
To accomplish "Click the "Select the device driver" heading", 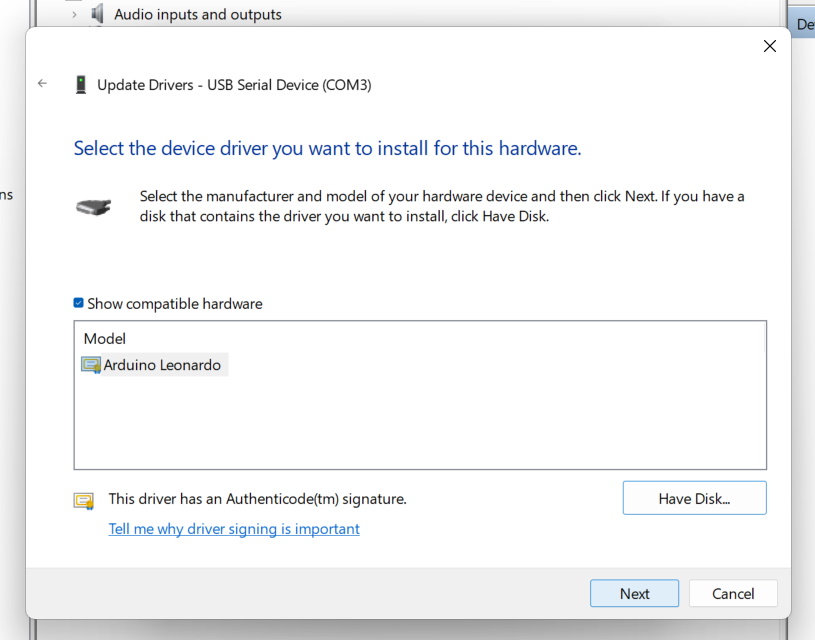I will pos(327,149).
